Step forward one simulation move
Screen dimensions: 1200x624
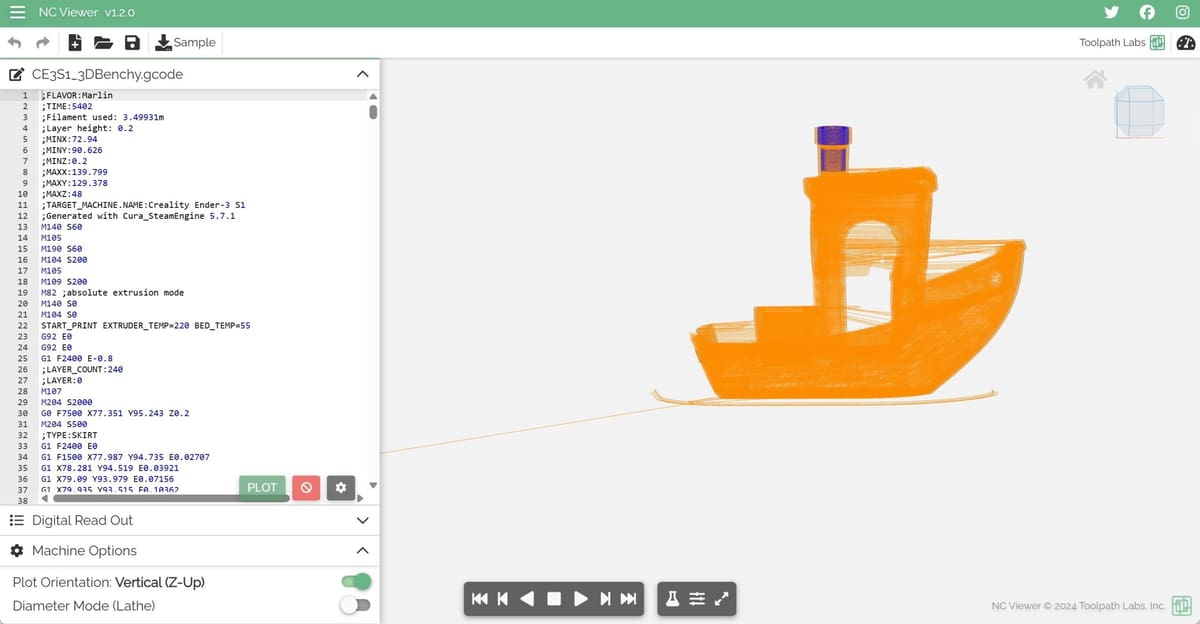tap(605, 599)
